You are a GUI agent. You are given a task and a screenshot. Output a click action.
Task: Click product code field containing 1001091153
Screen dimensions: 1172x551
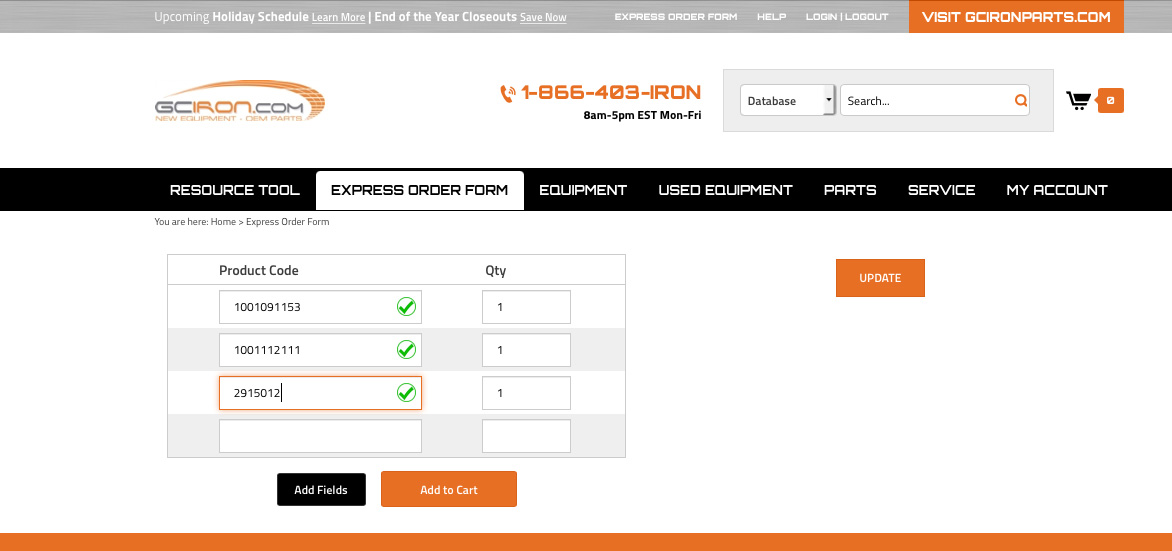[320, 307]
